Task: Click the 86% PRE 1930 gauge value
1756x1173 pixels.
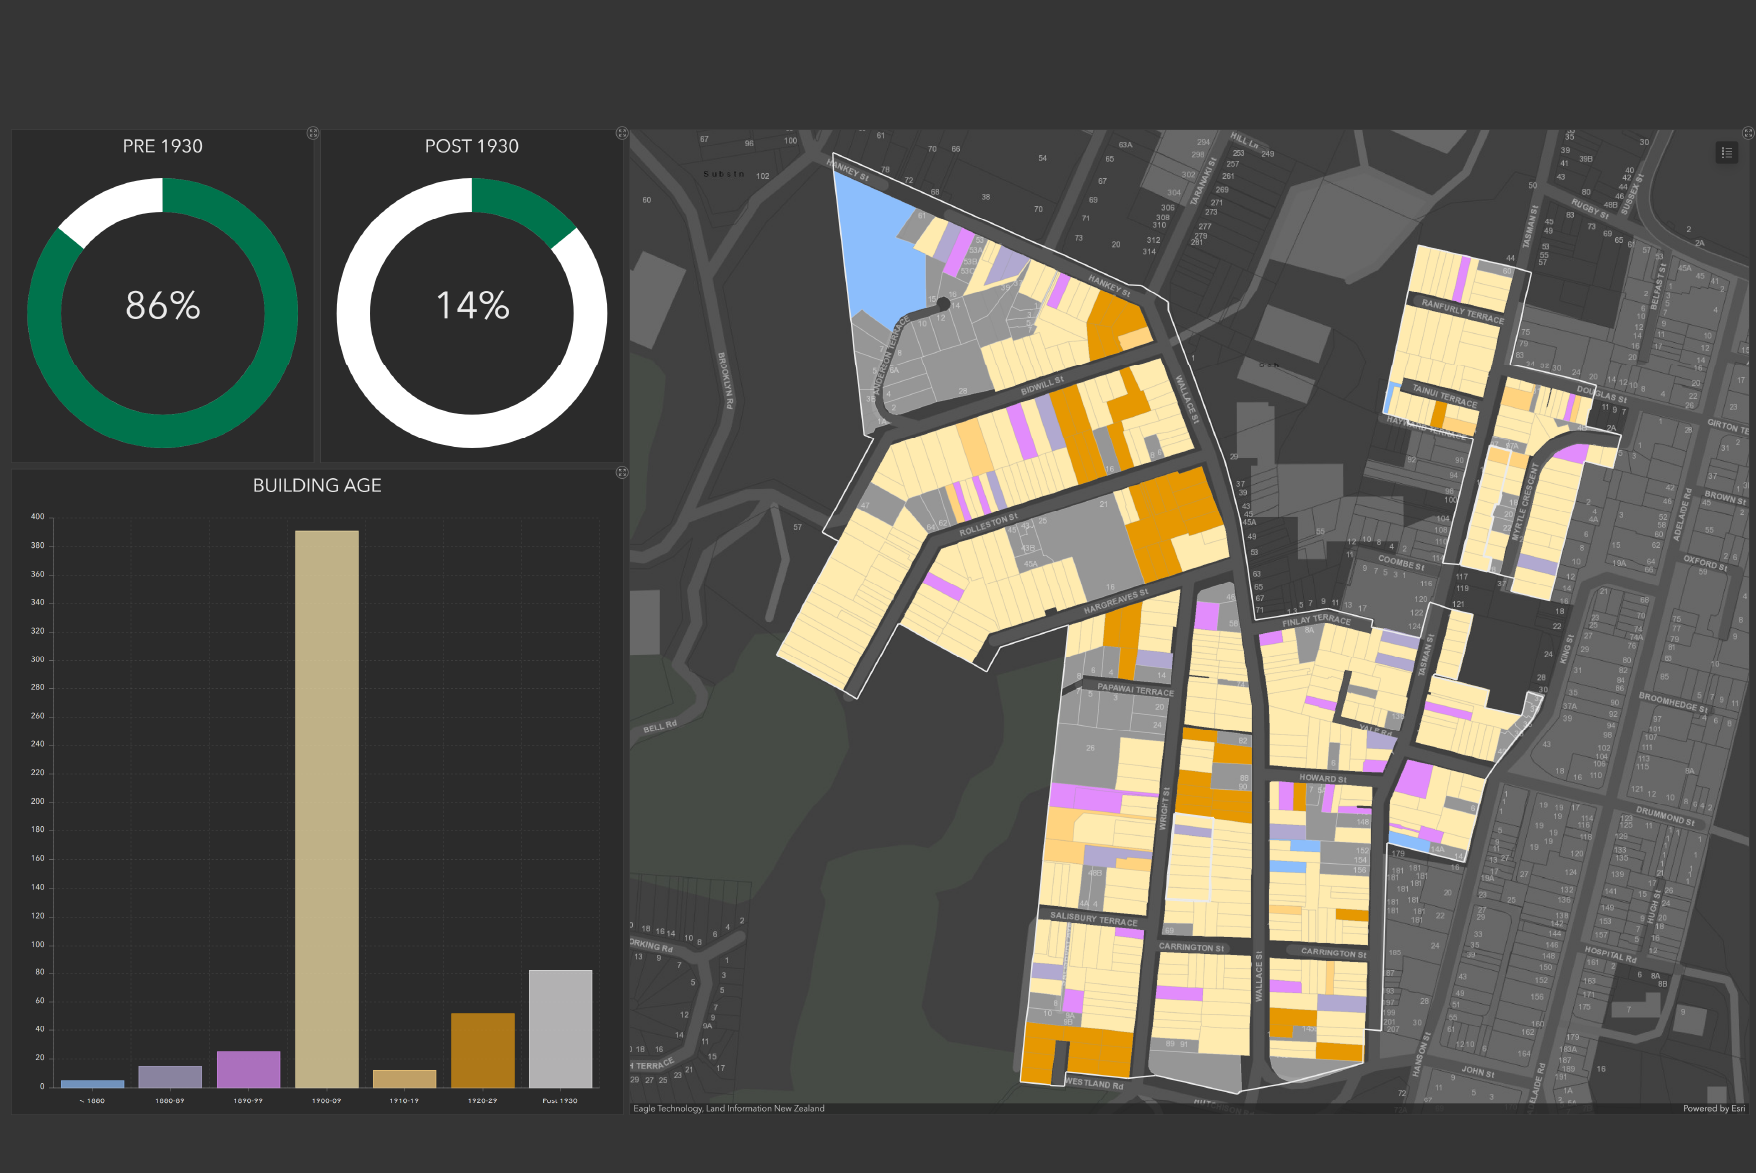Action: click(x=163, y=305)
